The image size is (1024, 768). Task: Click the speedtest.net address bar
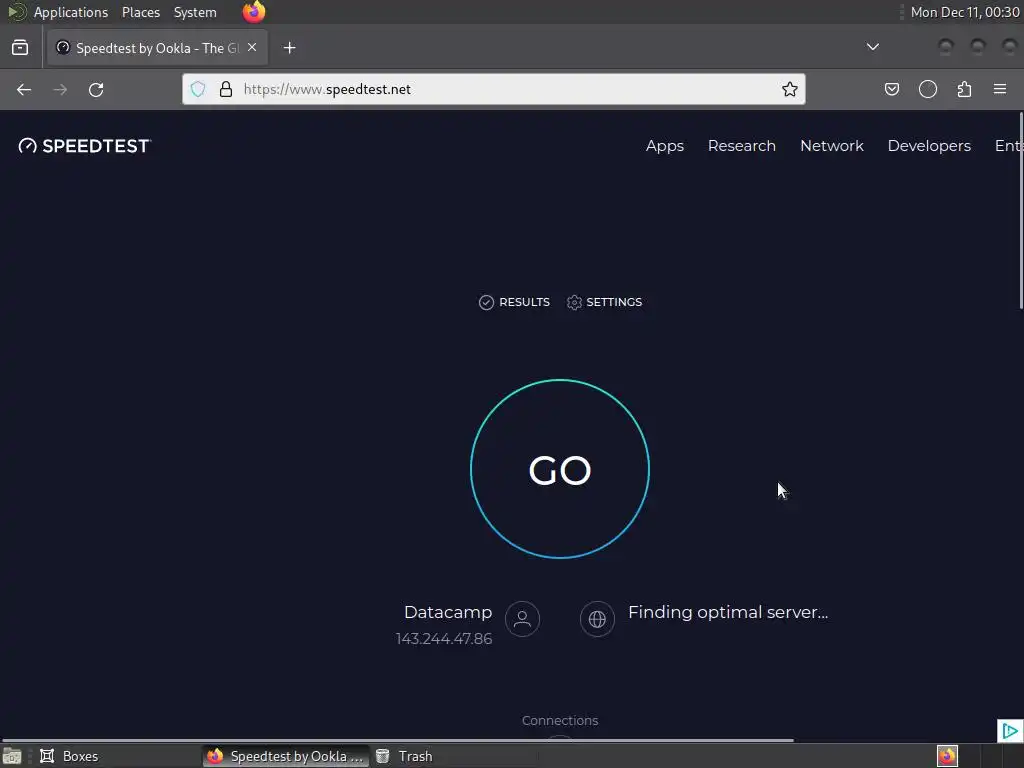(x=494, y=89)
